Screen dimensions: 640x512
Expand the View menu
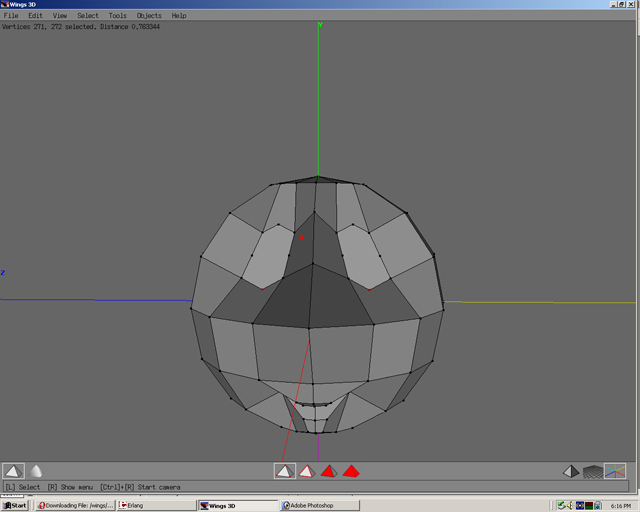click(60, 16)
